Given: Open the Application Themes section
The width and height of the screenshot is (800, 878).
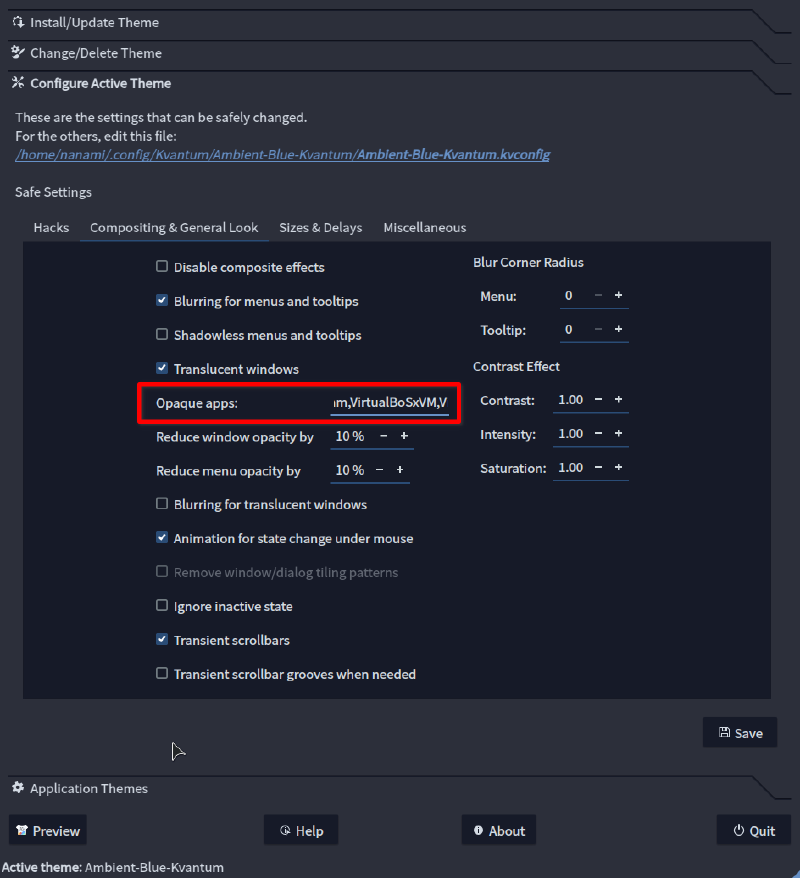Looking at the screenshot, I should point(88,788).
